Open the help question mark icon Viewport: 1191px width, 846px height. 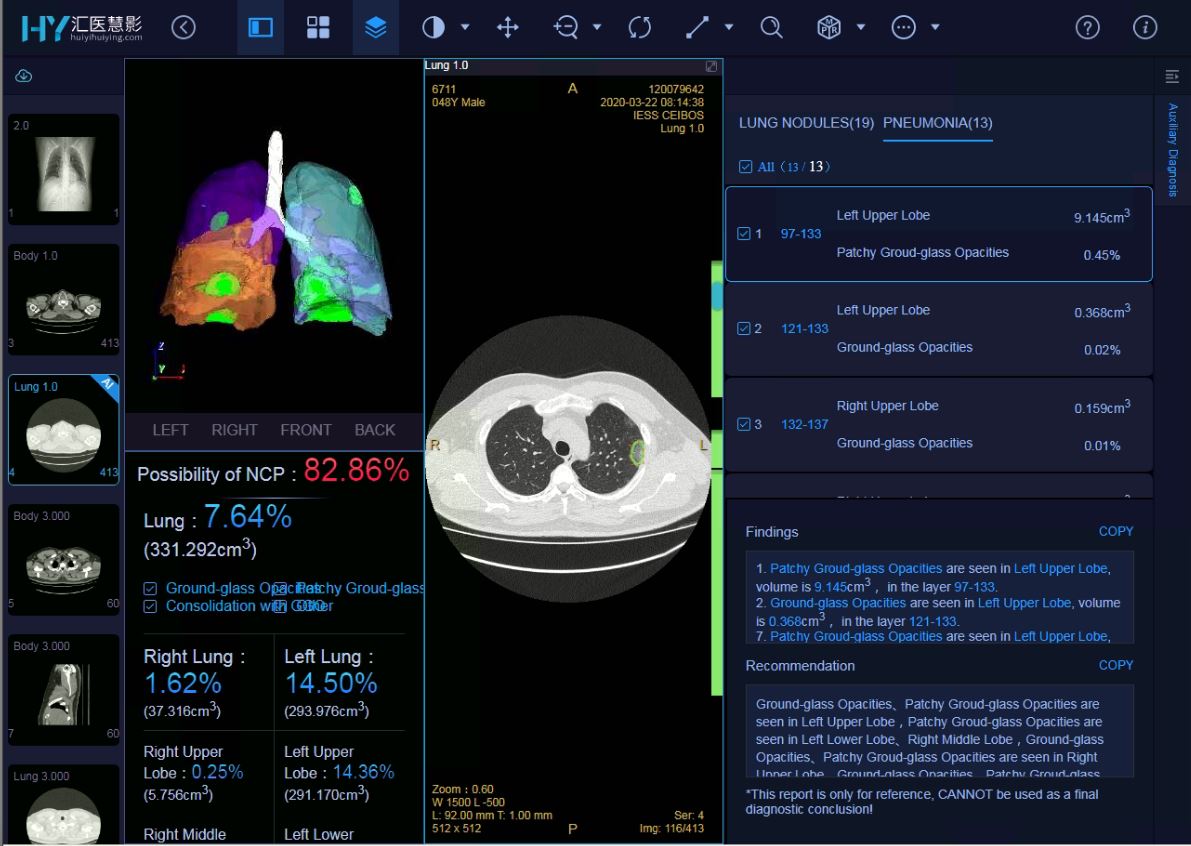pos(1087,27)
